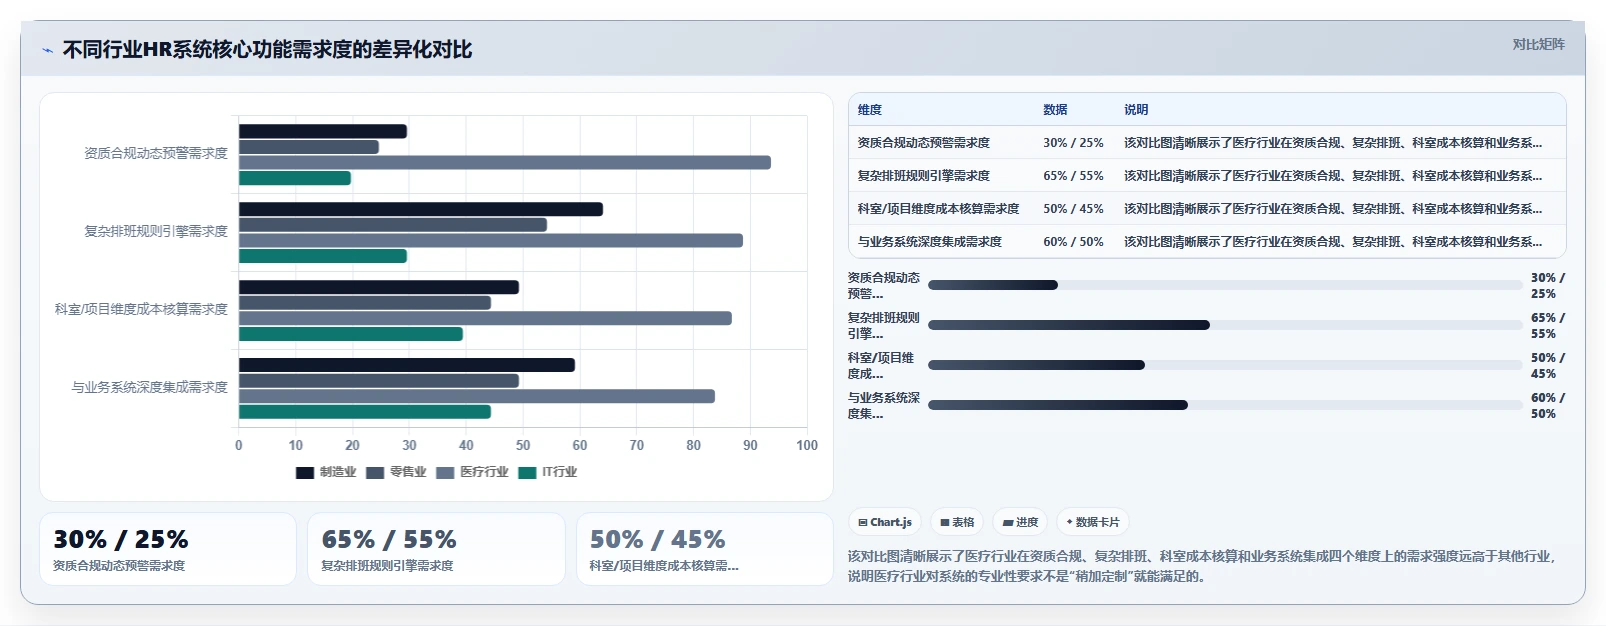Click the 零售业 bar for 科室/项目维度成本核算需求度
This screenshot has height=626, width=1606.
point(365,303)
